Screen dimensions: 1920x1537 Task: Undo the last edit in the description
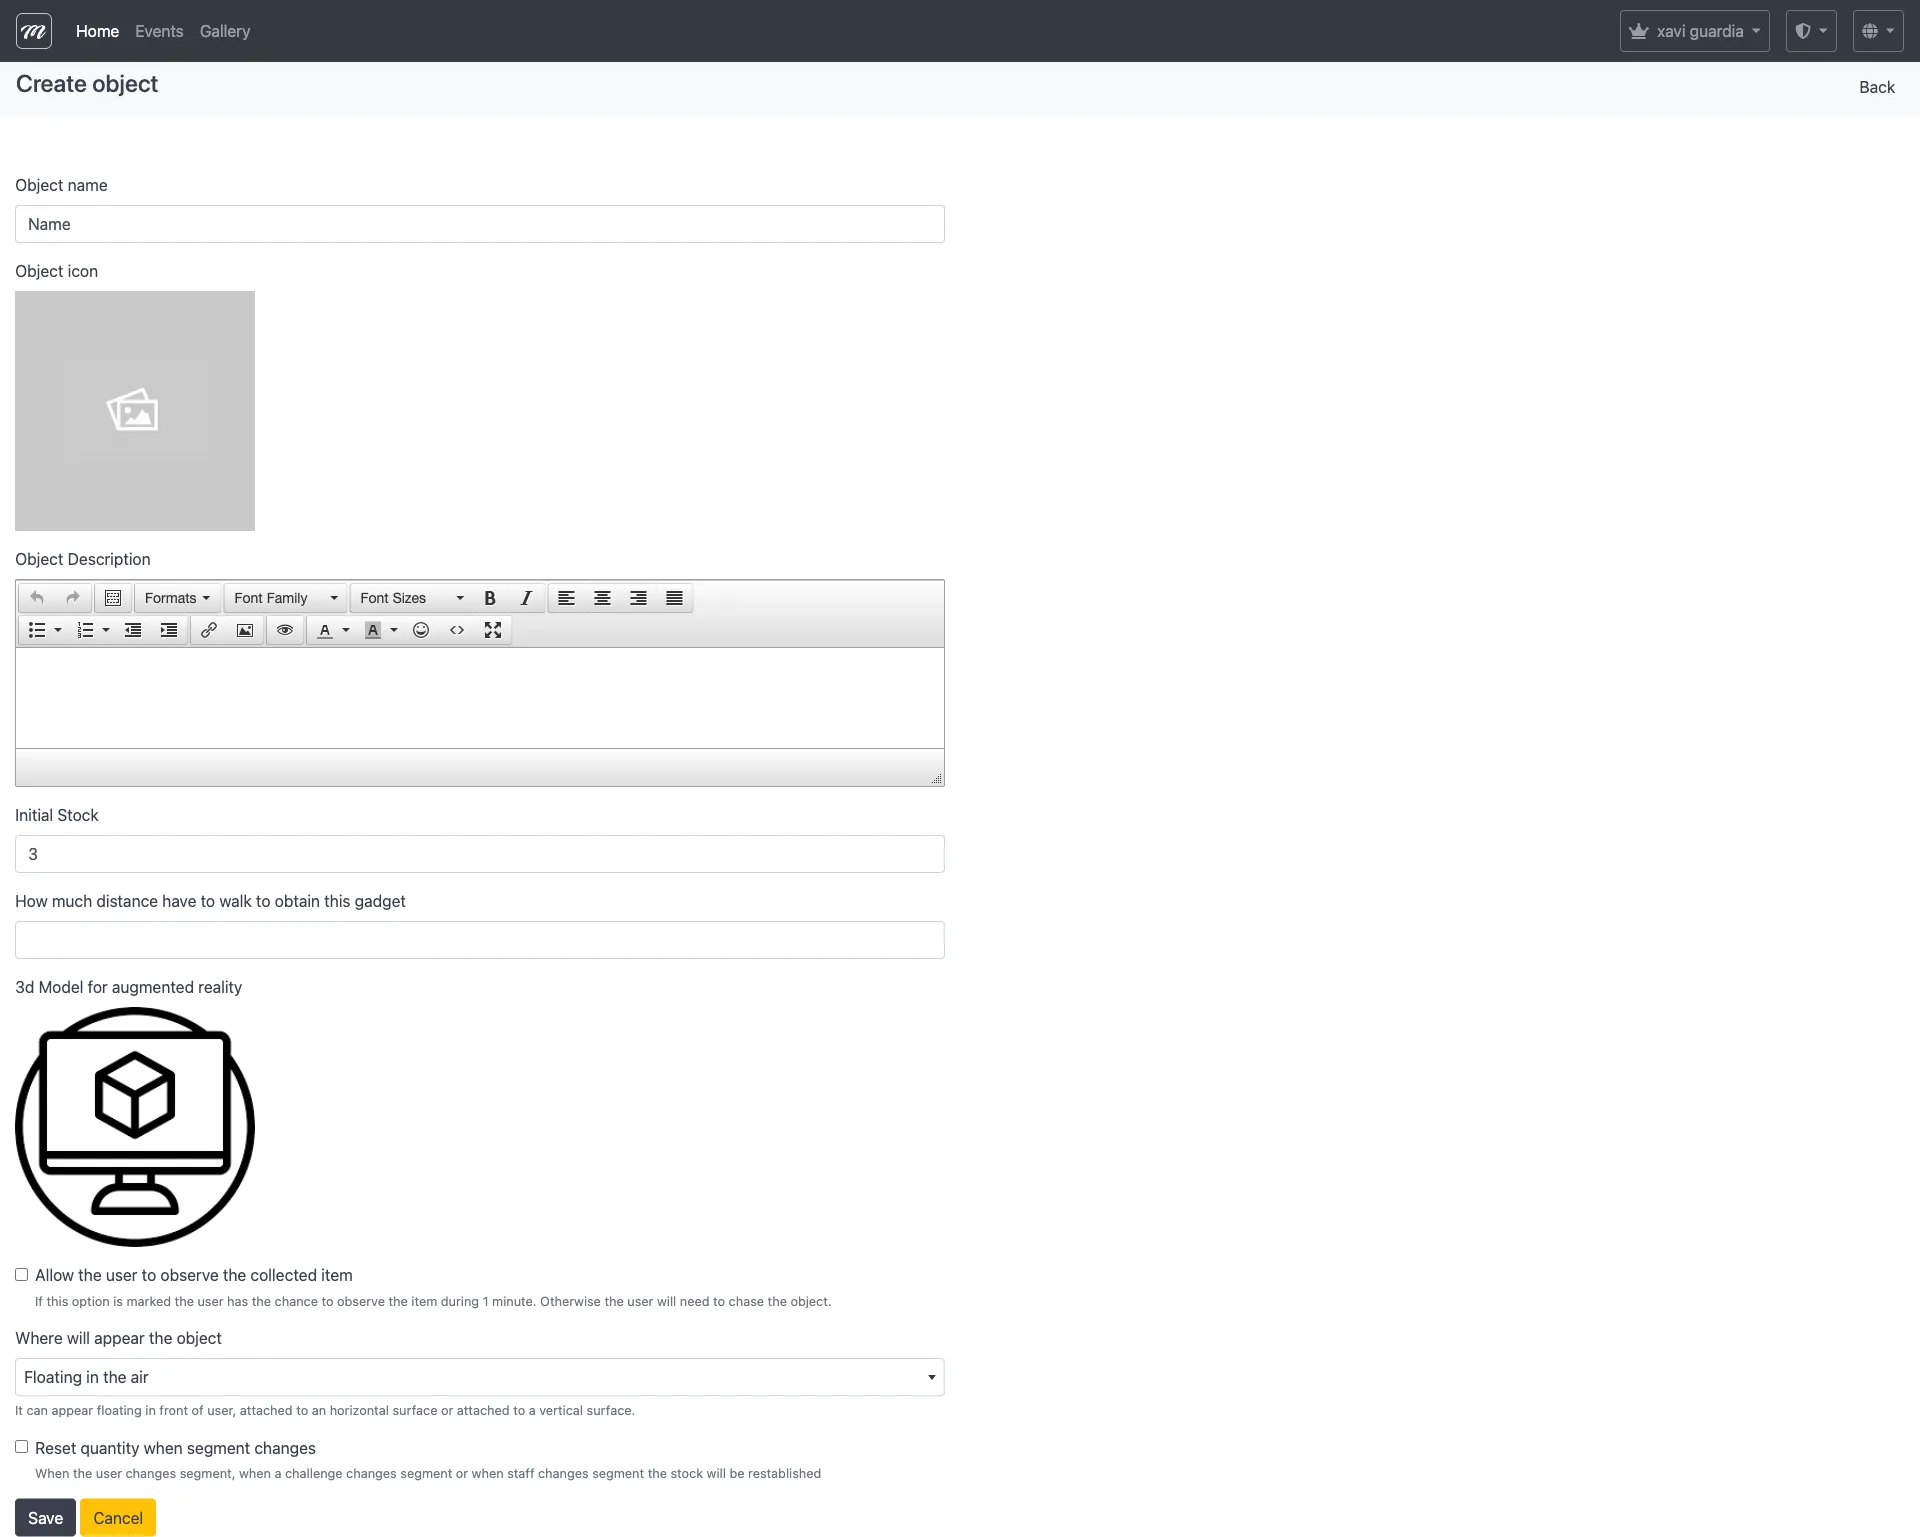(x=36, y=597)
